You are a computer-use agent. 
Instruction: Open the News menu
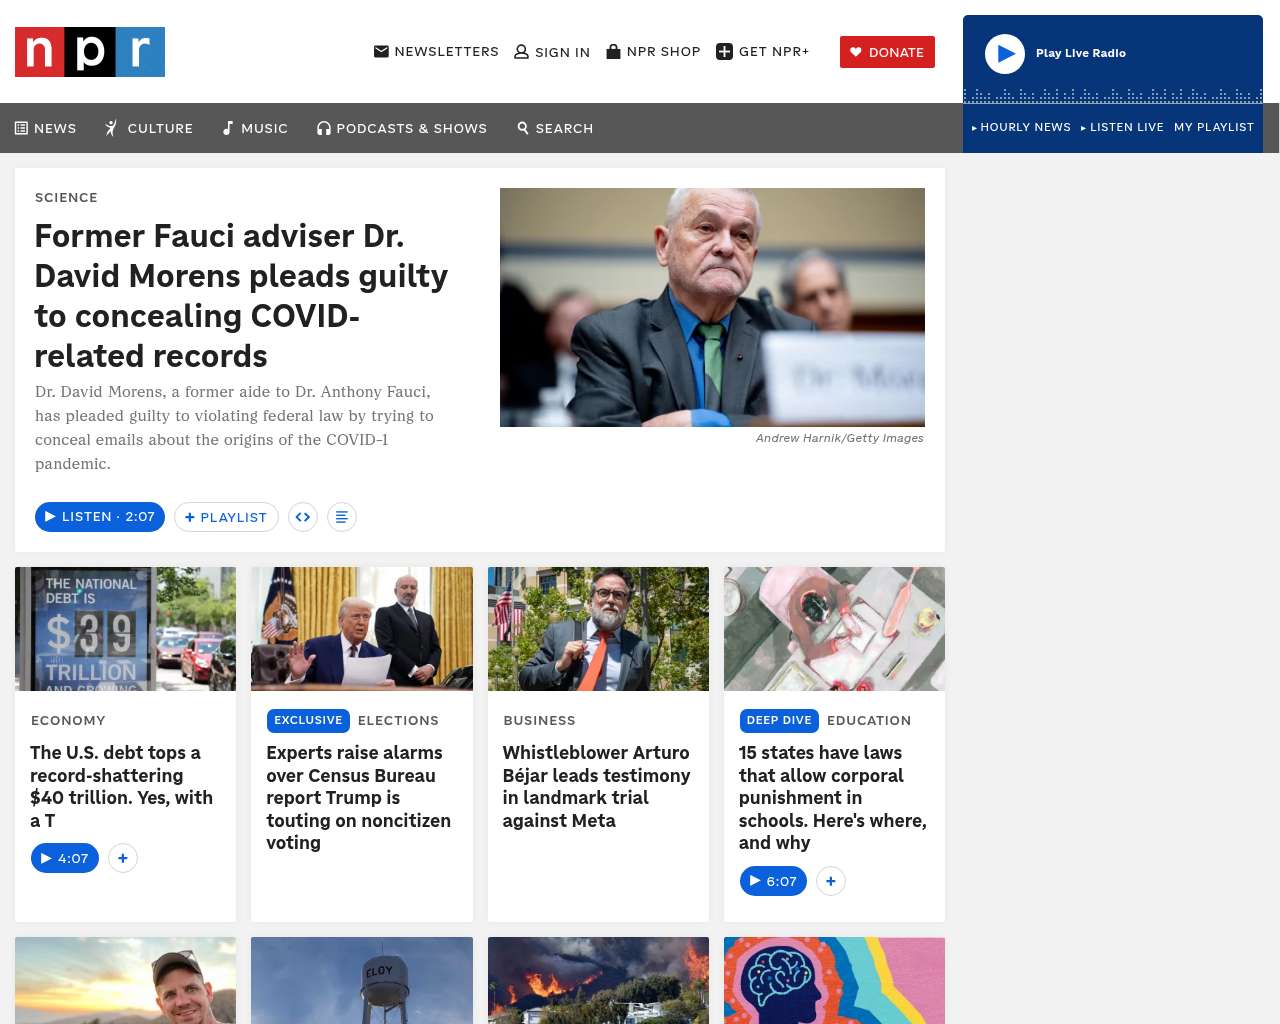(x=45, y=128)
